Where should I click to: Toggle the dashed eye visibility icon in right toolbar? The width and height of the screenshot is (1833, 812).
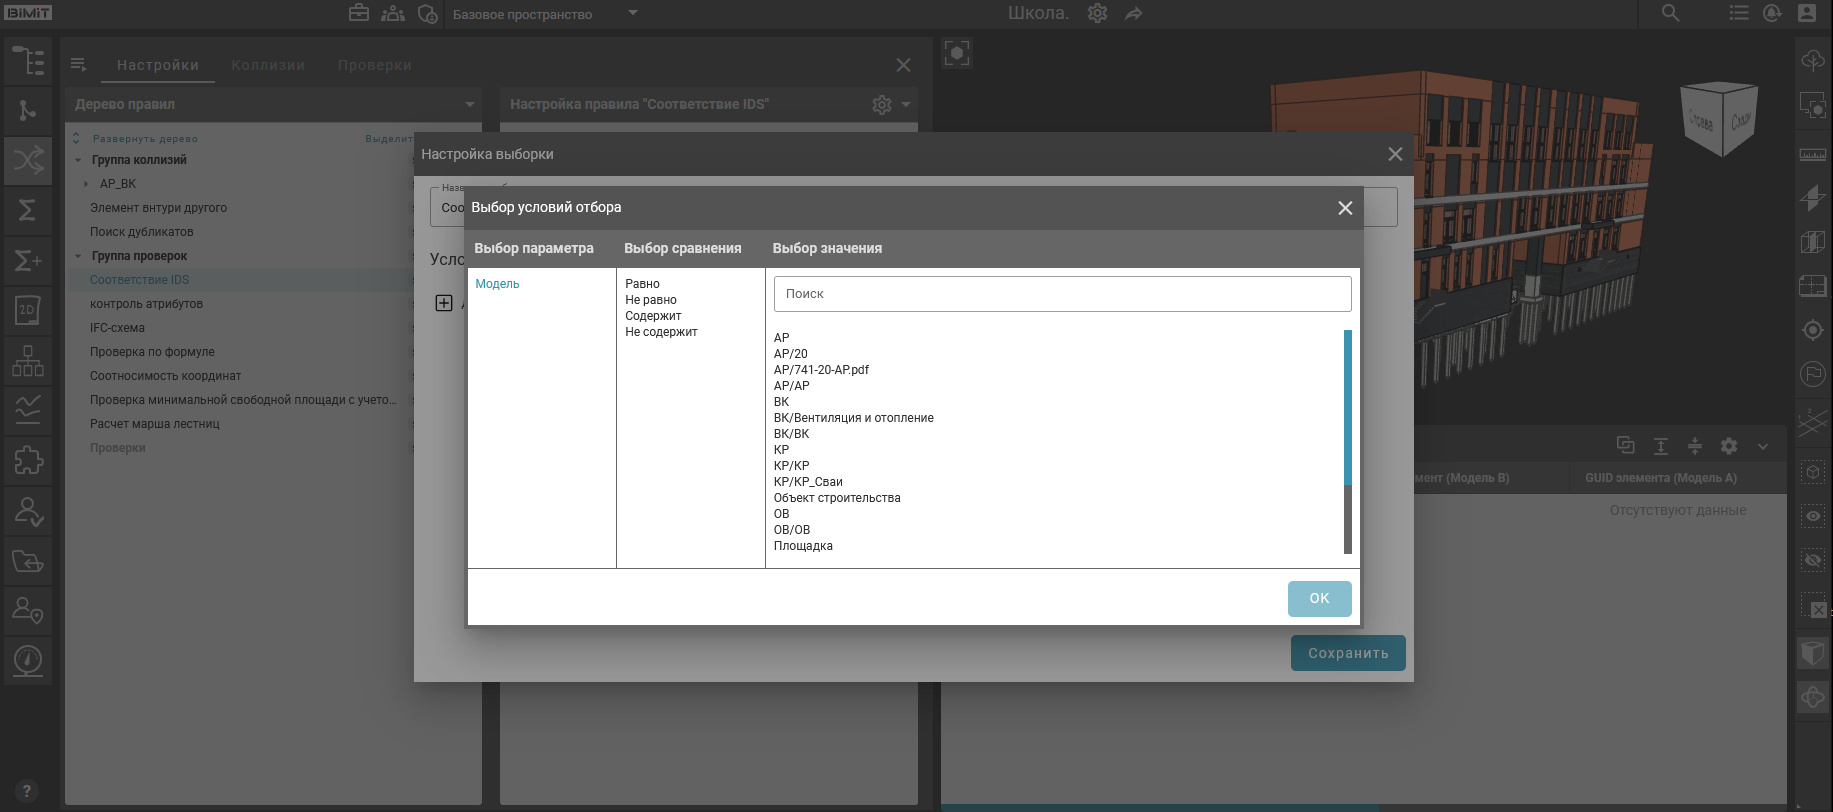1813,516
